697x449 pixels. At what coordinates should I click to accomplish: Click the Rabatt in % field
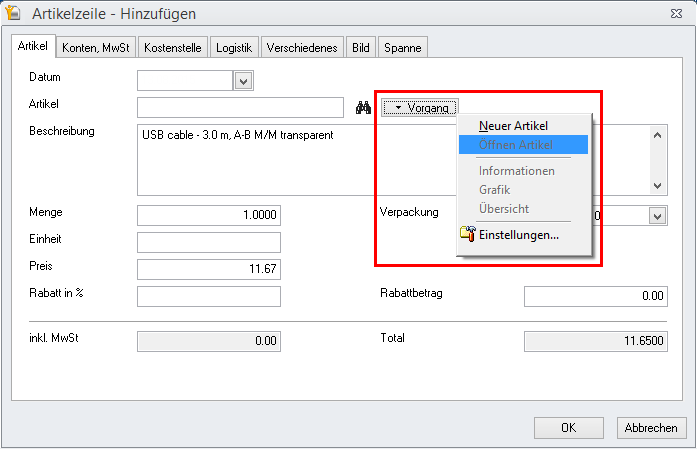[208, 296]
